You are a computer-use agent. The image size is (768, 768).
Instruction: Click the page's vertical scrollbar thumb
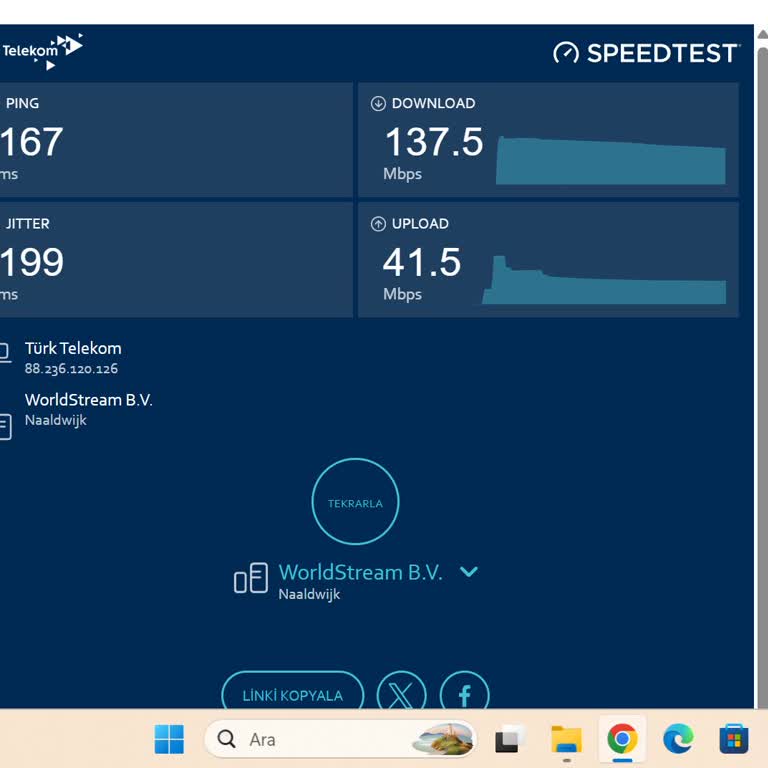(x=763, y=378)
